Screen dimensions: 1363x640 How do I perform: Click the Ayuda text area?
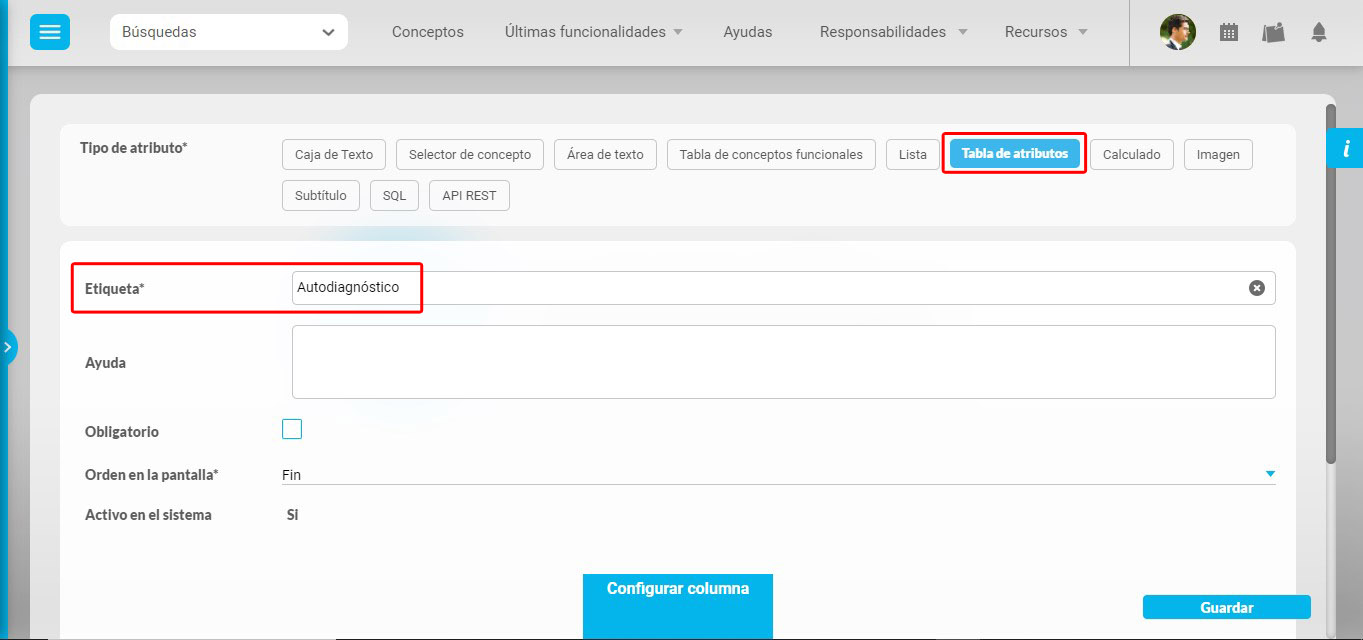point(784,362)
